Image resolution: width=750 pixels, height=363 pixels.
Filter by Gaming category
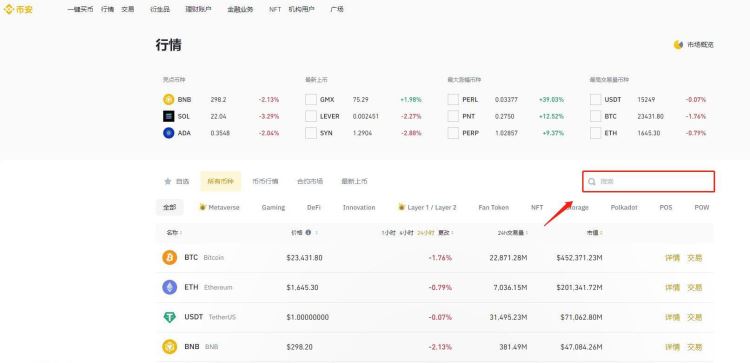click(273, 208)
